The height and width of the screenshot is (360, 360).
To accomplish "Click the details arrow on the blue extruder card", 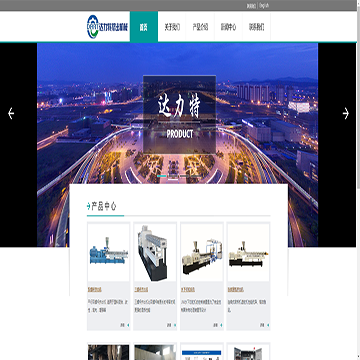I will click(128, 325).
